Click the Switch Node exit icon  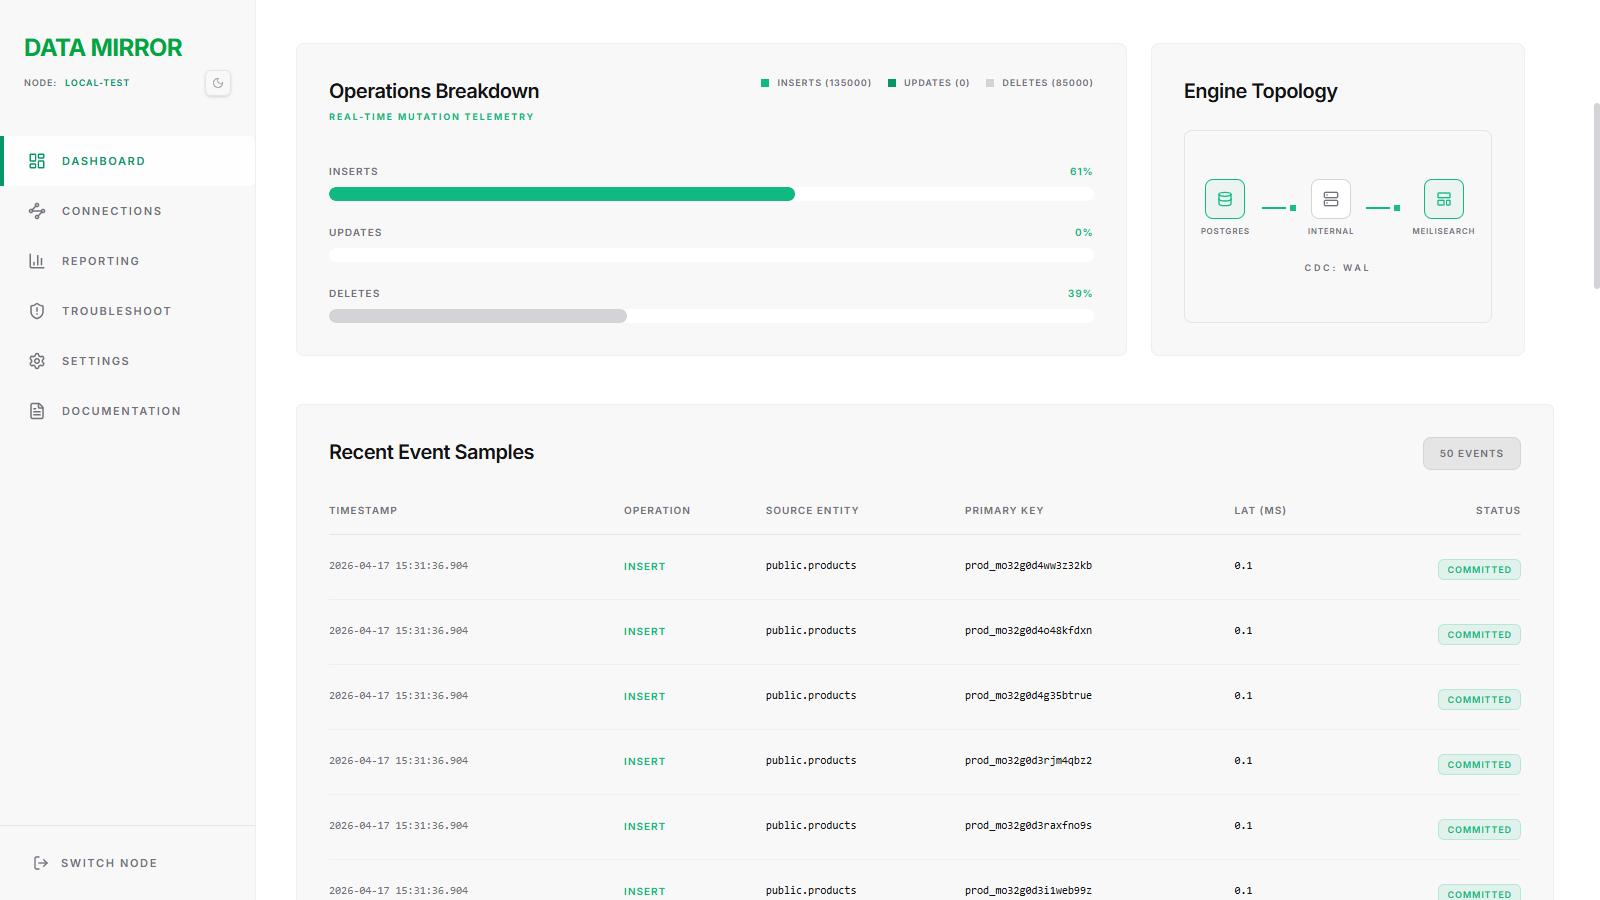[41, 863]
